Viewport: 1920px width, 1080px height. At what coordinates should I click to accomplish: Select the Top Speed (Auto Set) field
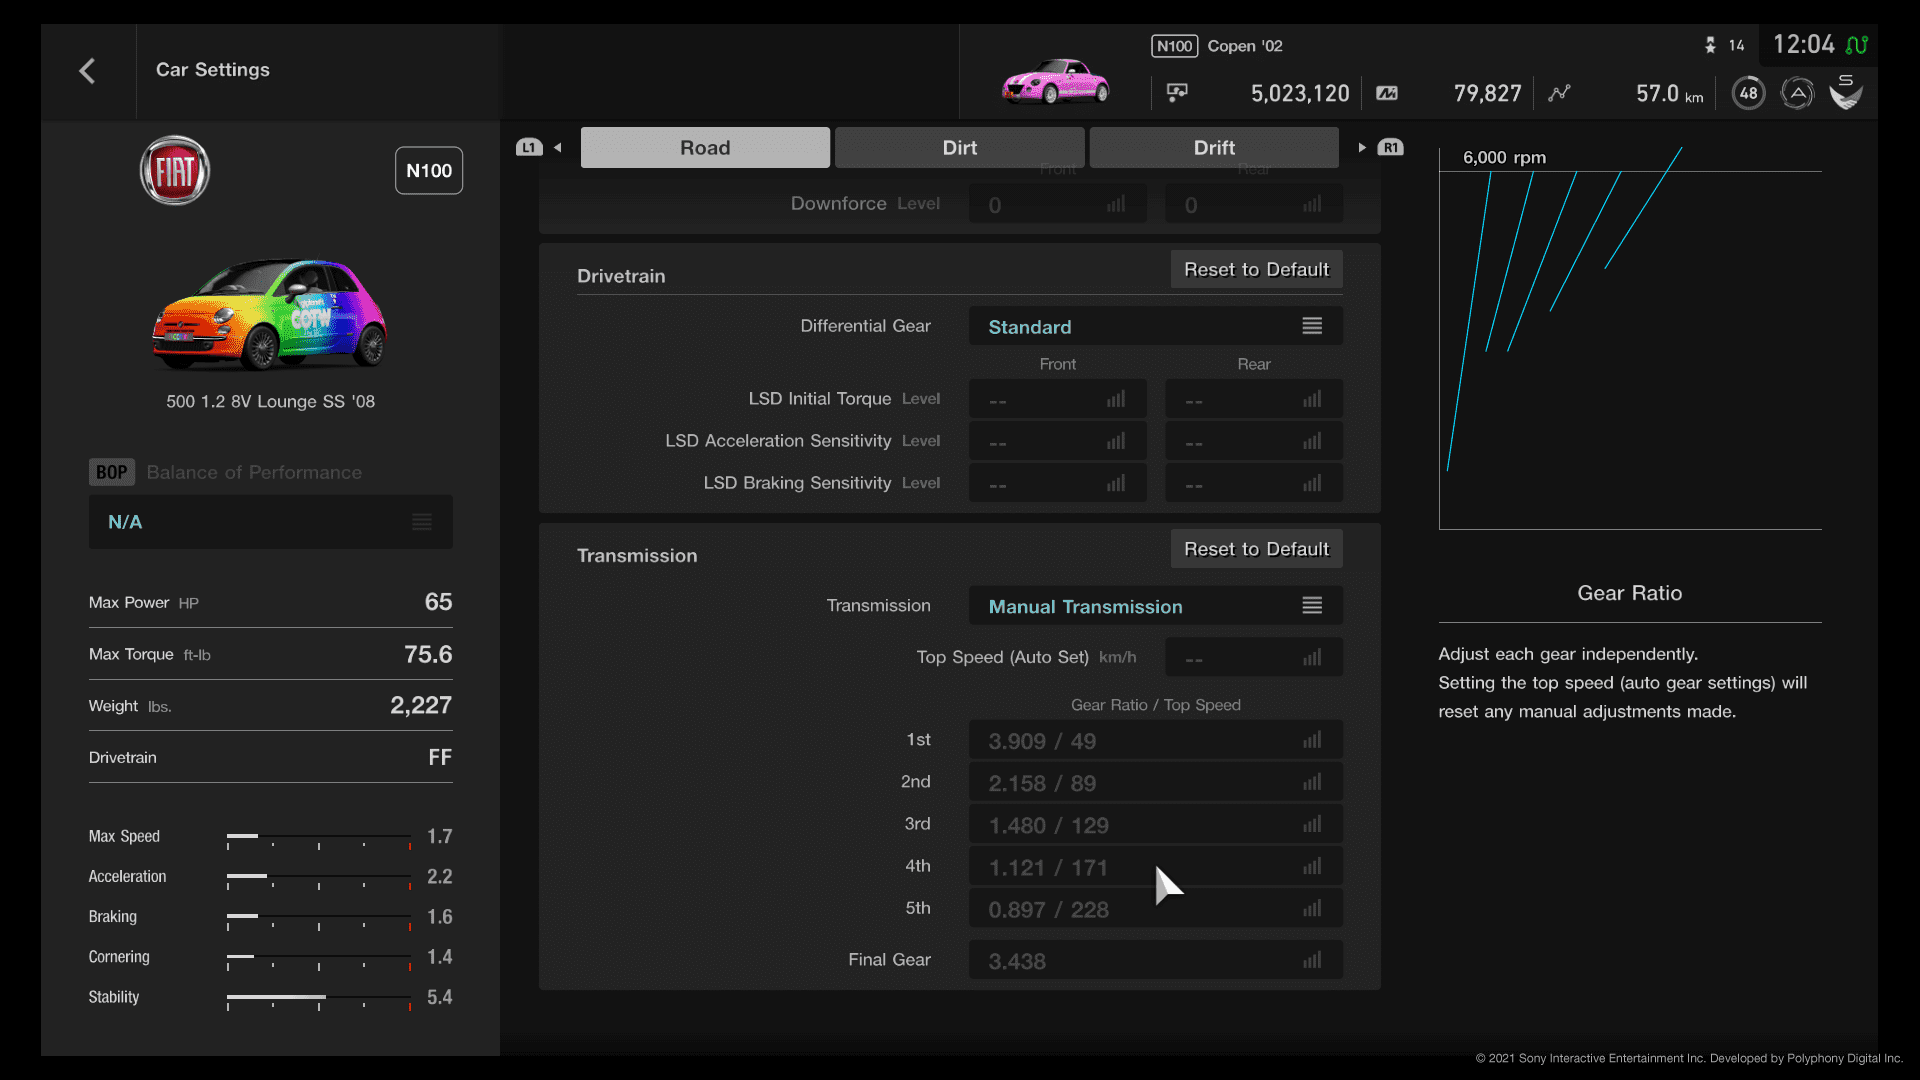[1254, 657]
